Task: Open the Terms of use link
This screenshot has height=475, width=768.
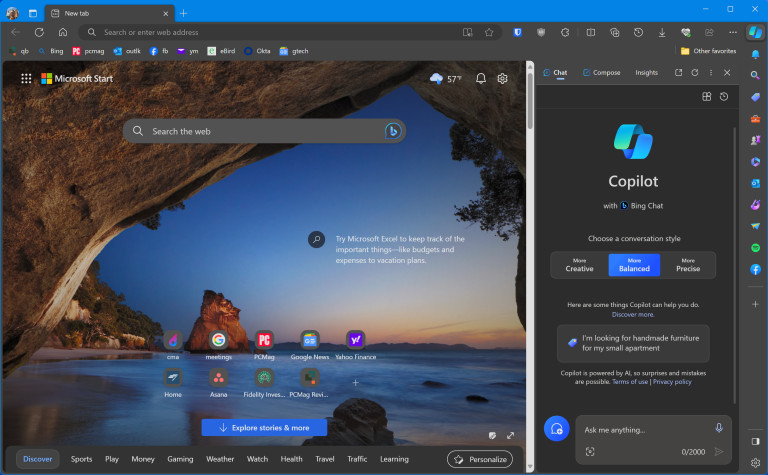Action: coord(630,382)
